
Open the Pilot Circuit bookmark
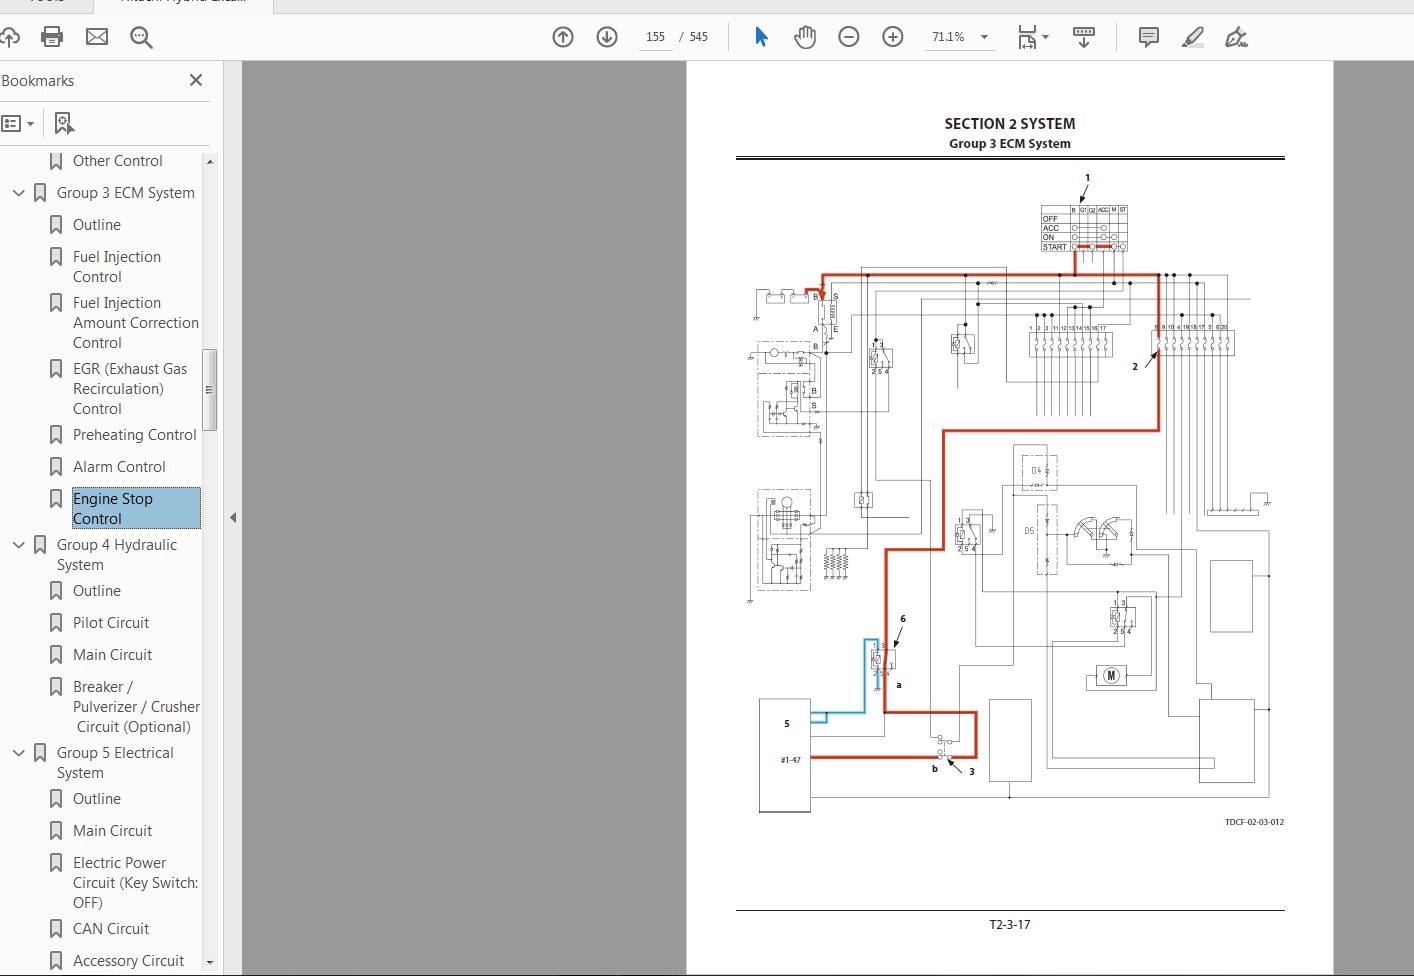coord(111,622)
